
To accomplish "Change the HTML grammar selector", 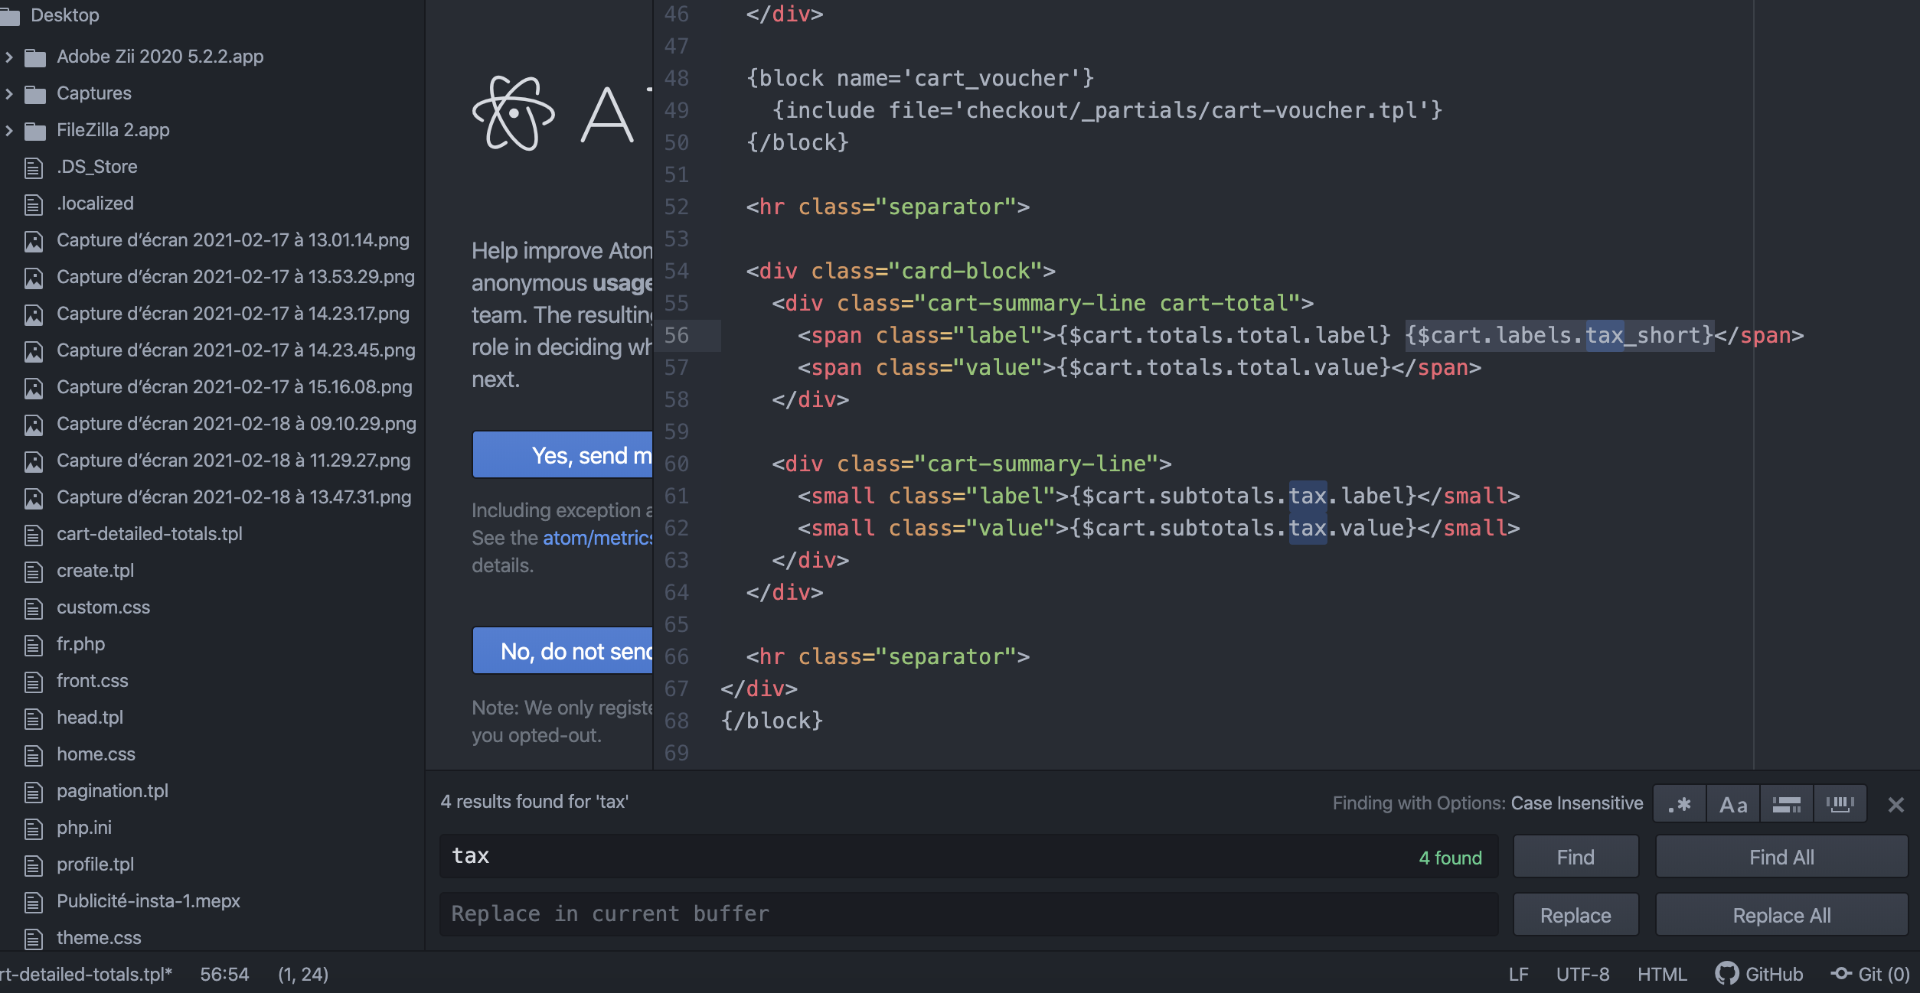I will (1662, 974).
